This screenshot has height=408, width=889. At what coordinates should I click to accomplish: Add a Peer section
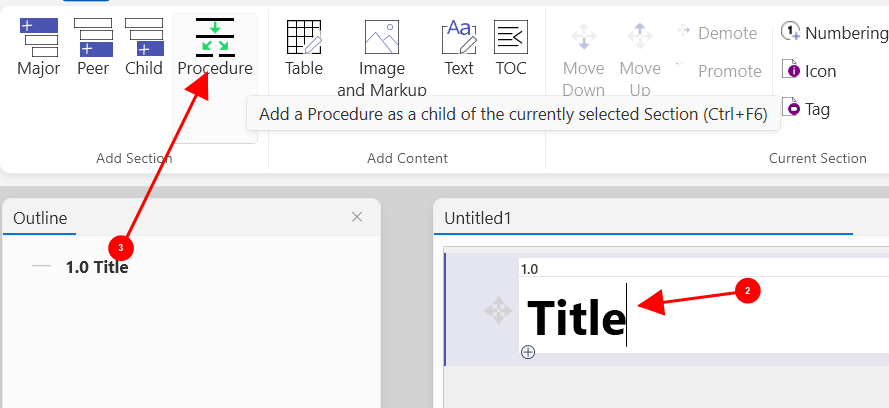point(93,48)
